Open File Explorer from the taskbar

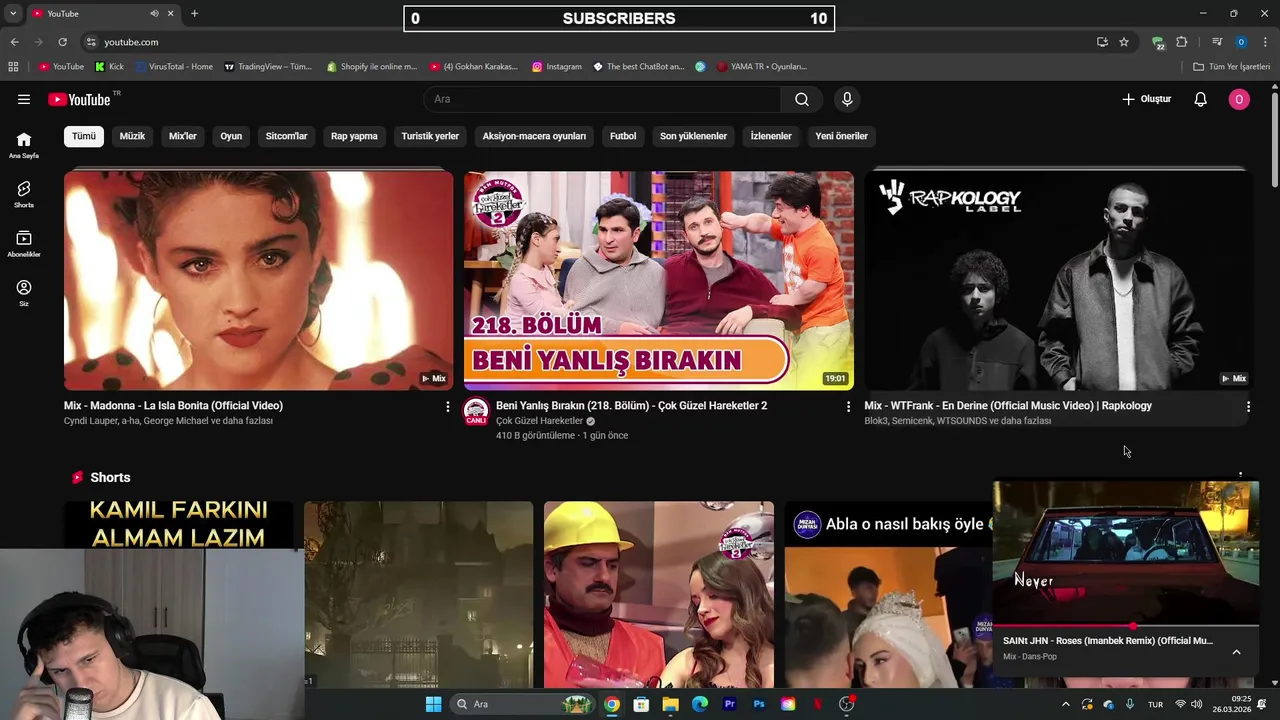[670, 704]
